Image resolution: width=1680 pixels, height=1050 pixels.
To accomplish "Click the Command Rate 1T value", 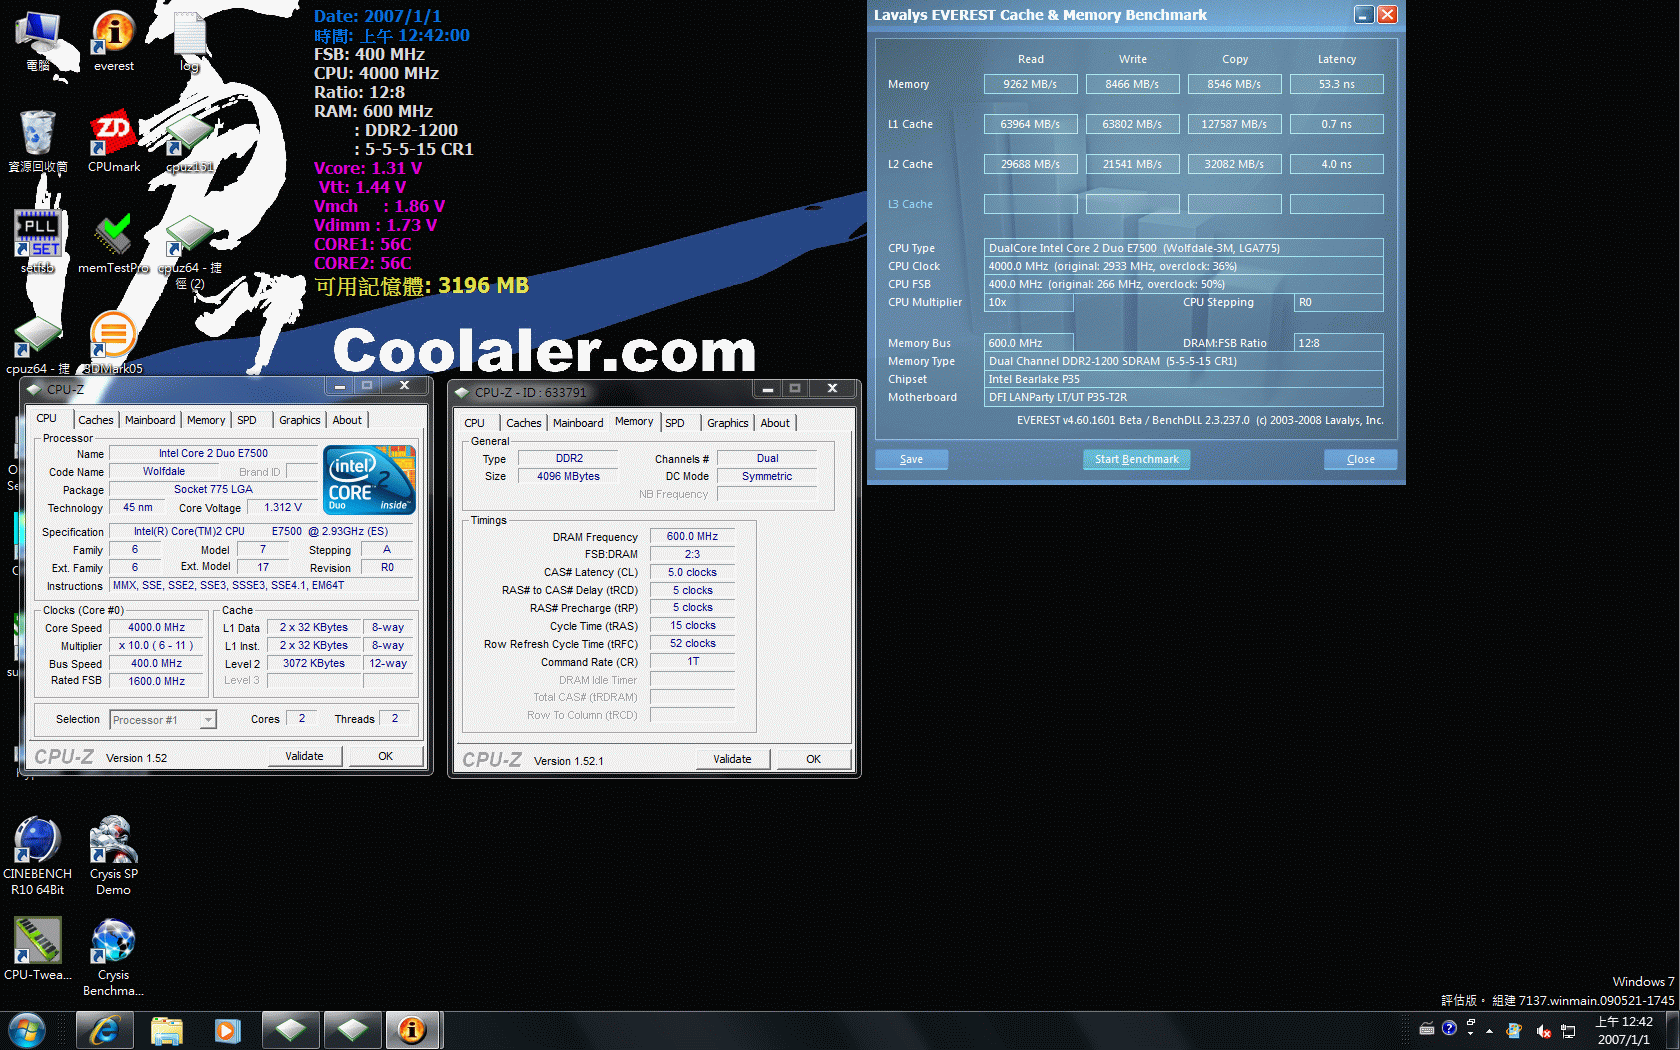I will point(692,661).
